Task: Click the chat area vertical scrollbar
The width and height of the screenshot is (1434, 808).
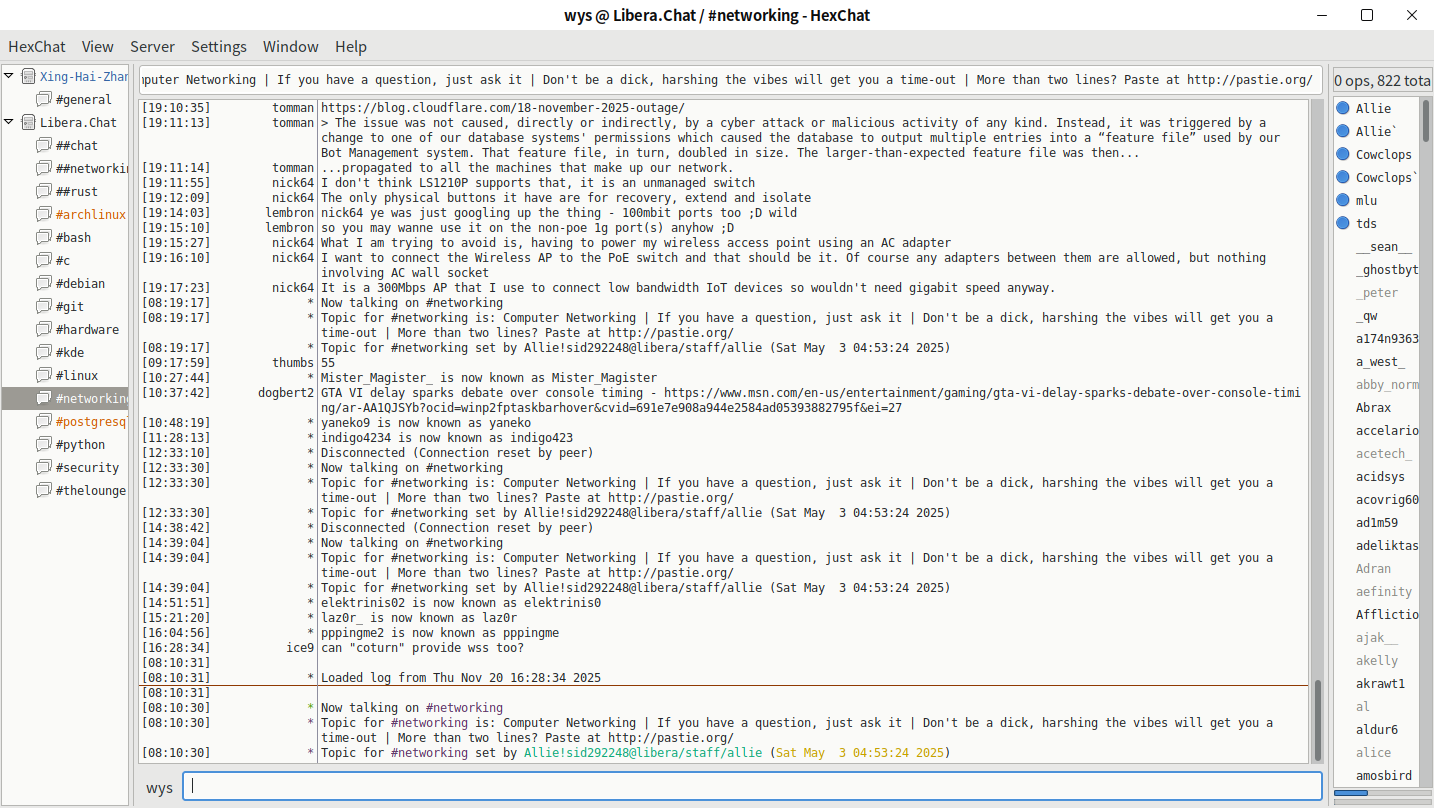Action: (x=1317, y=720)
